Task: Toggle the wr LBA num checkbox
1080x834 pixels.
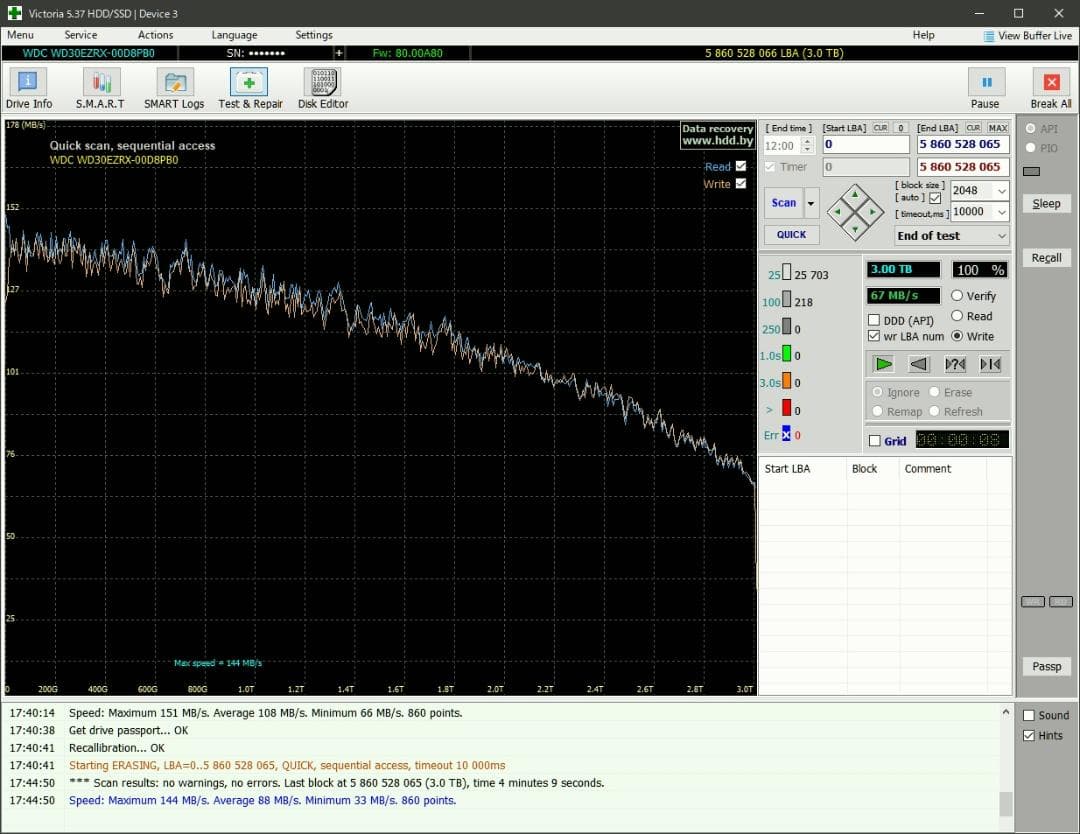Action: [x=875, y=337]
